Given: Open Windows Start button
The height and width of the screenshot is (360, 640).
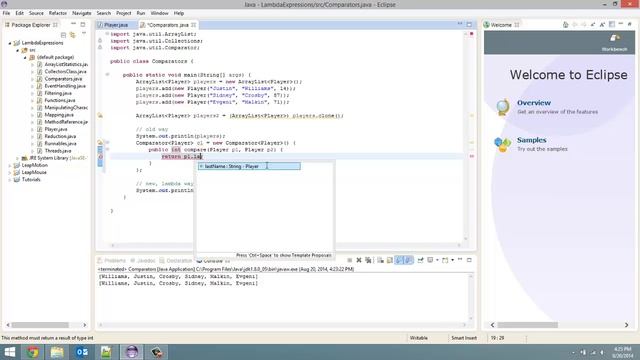Looking at the screenshot, I should (x=9, y=352).
